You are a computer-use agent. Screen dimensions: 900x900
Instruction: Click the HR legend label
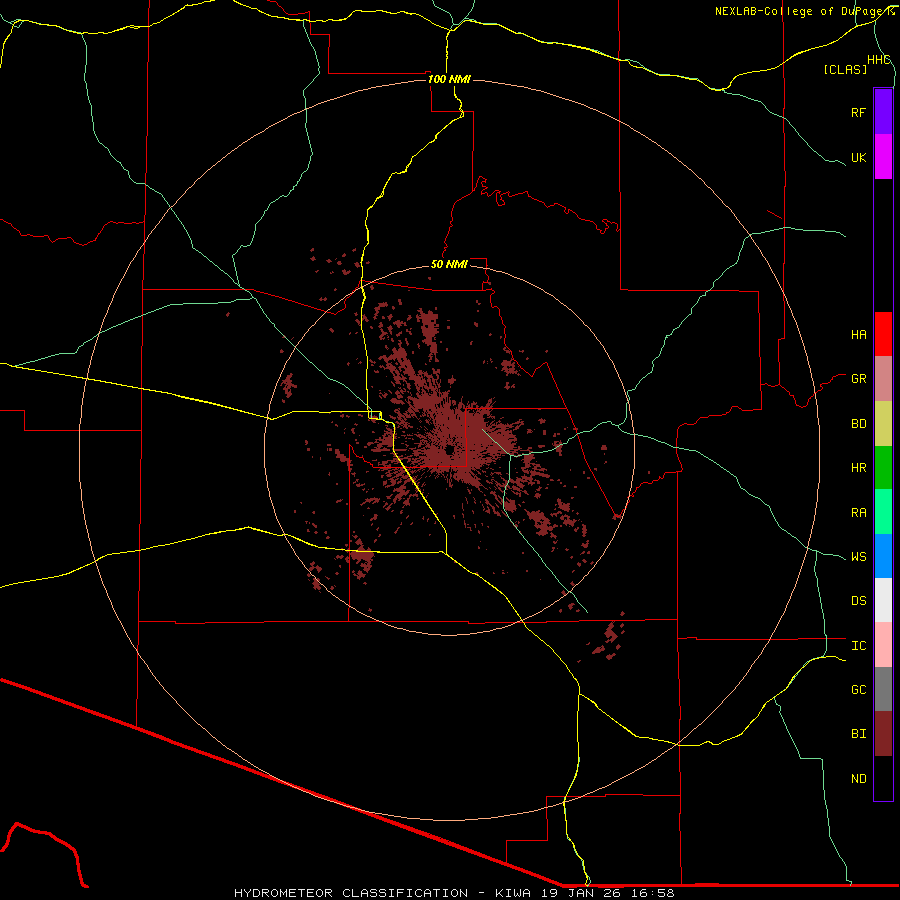click(858, 468)
